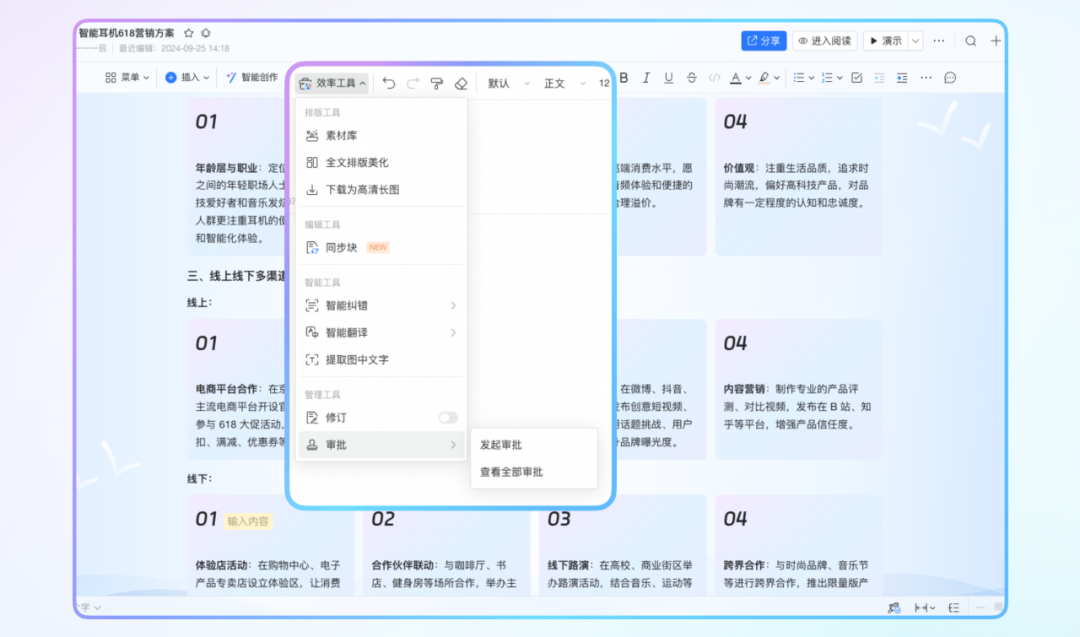The image size is (1080, 637).
Task: Apply italic formatting
Action: coord(646,78)
